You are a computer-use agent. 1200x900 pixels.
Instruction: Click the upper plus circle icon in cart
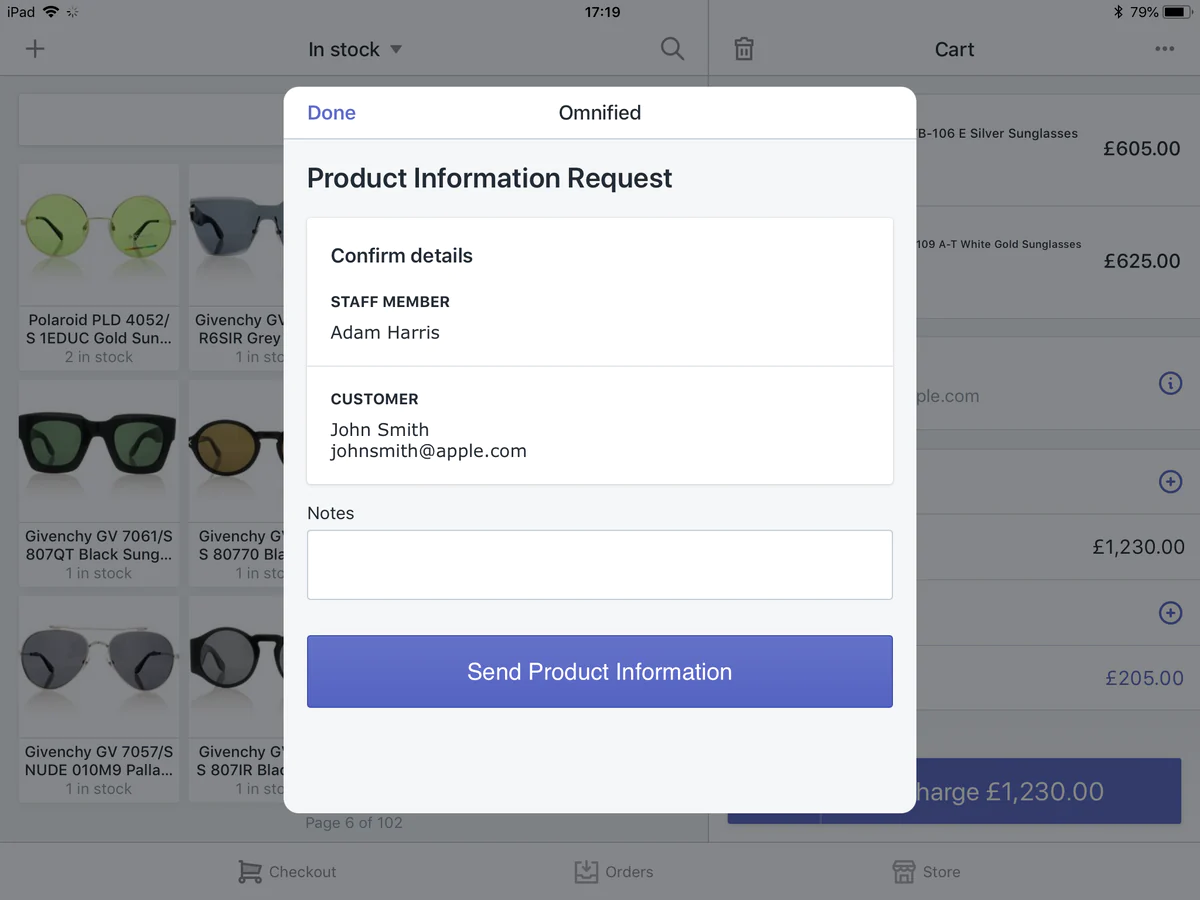tap(1170, 482)
